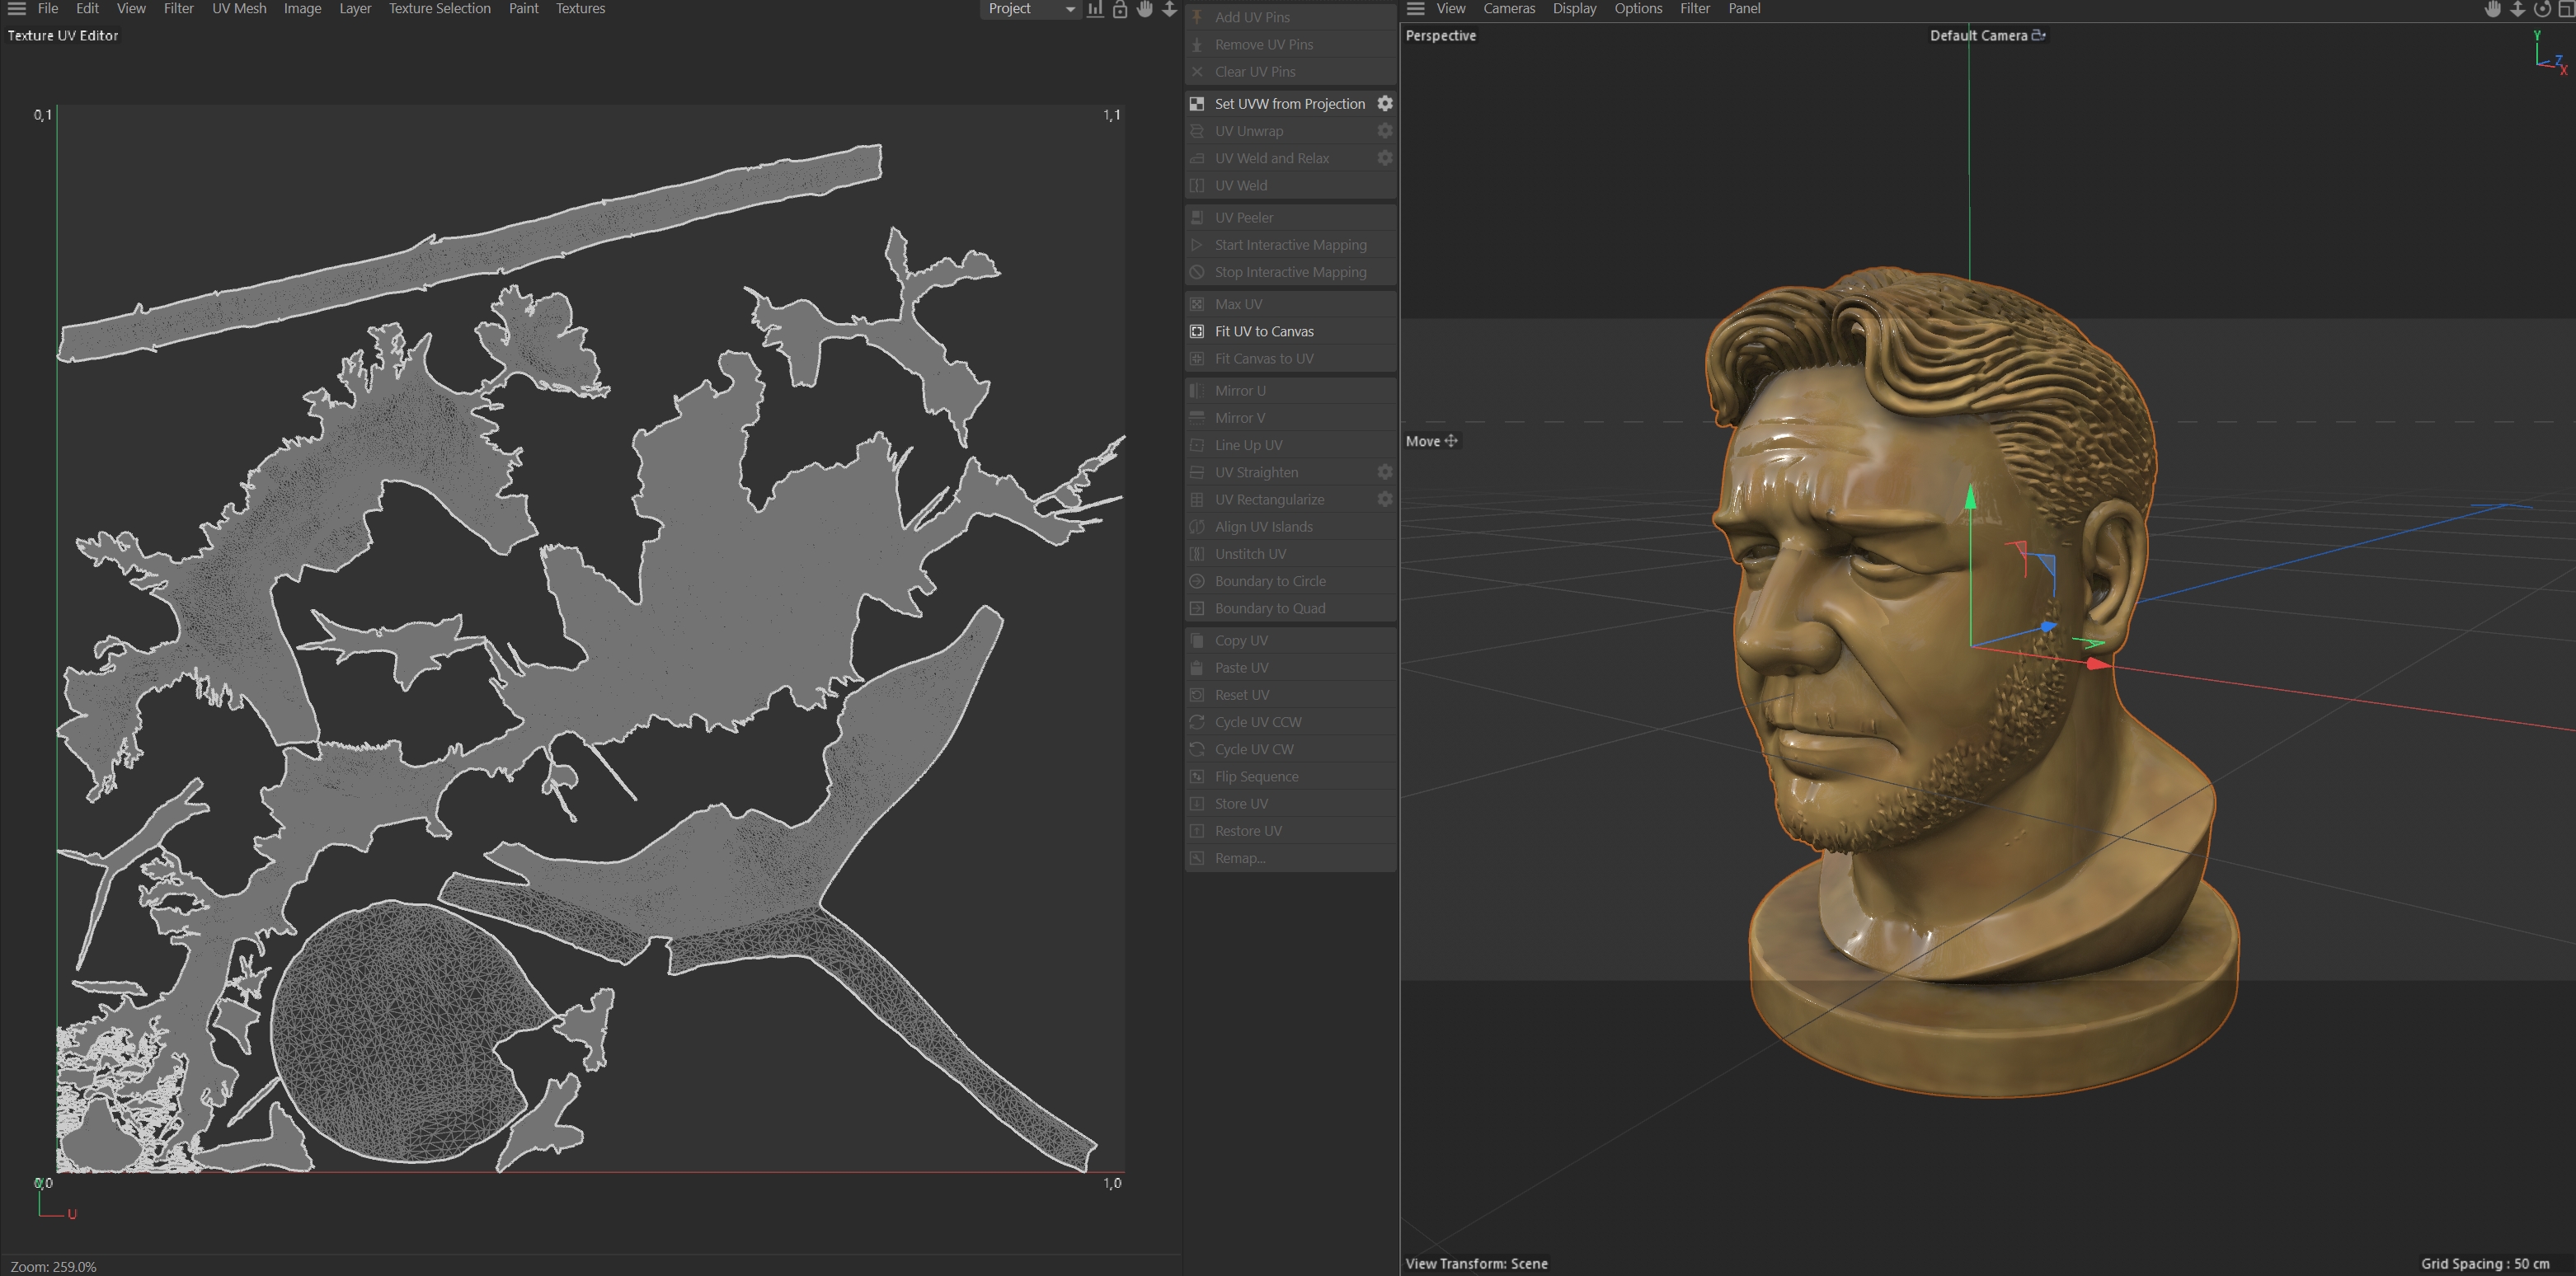Click the green Y-axis arrow handle on the model
This screenshot has width=2576, height=1276.
[1970, 497]
